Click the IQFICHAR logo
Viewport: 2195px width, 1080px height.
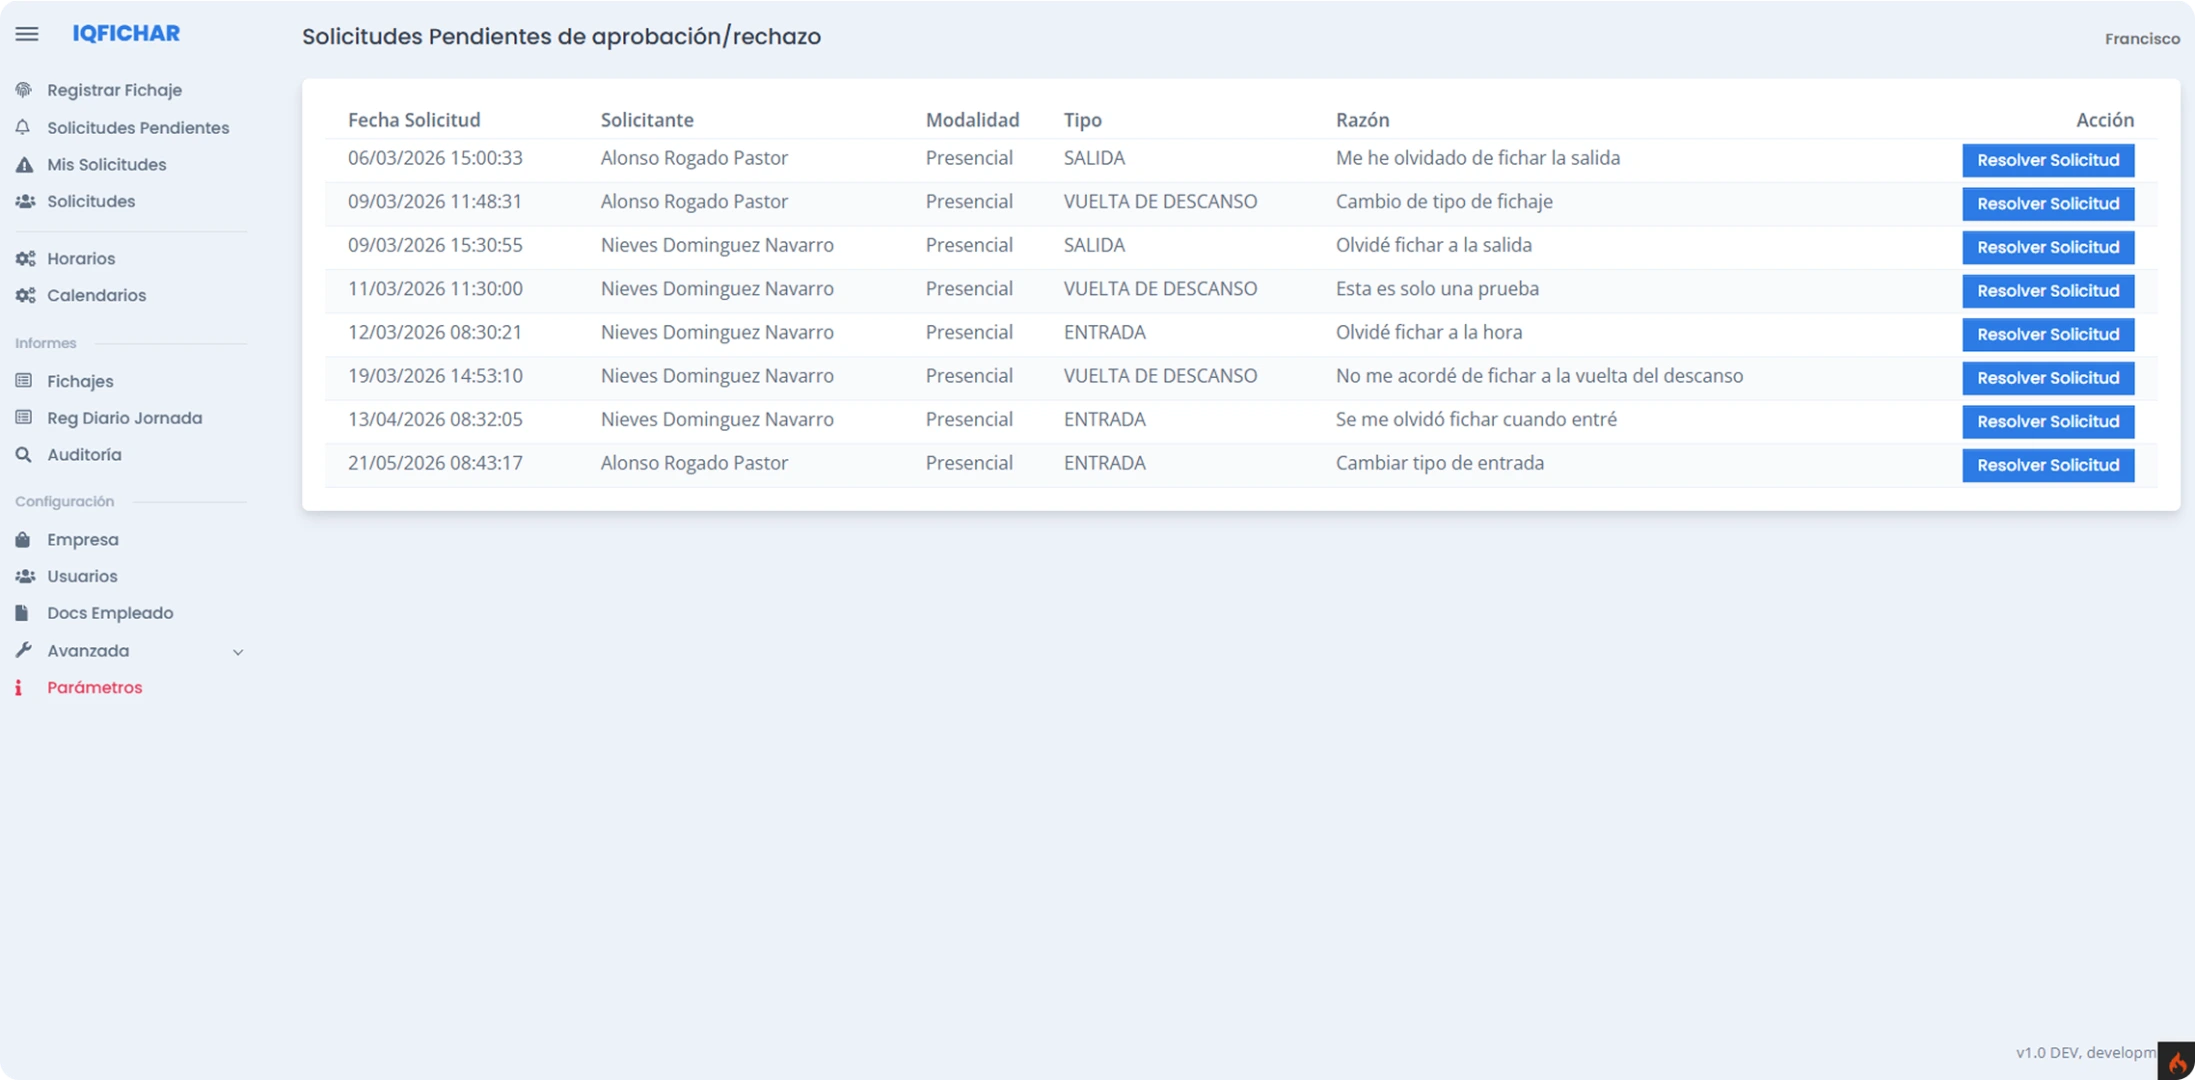coord(126,33)
